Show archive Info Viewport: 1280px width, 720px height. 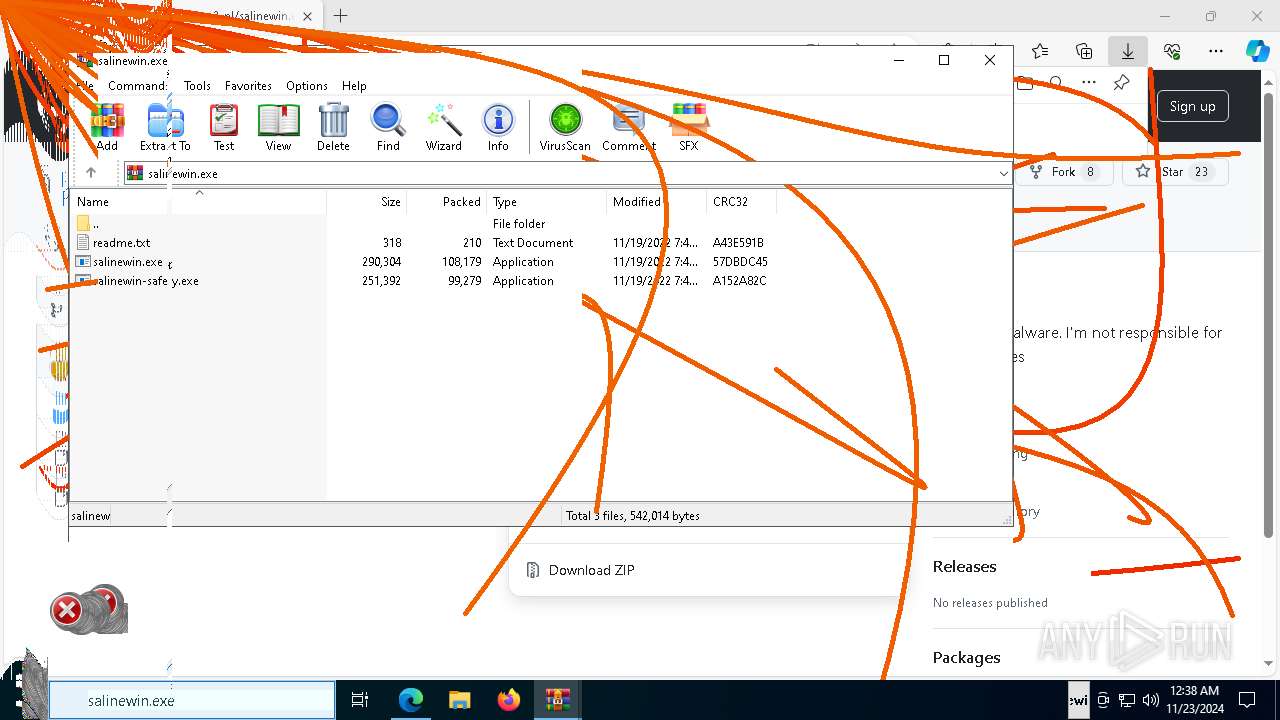pyautogui.click(x=498, y=127)
